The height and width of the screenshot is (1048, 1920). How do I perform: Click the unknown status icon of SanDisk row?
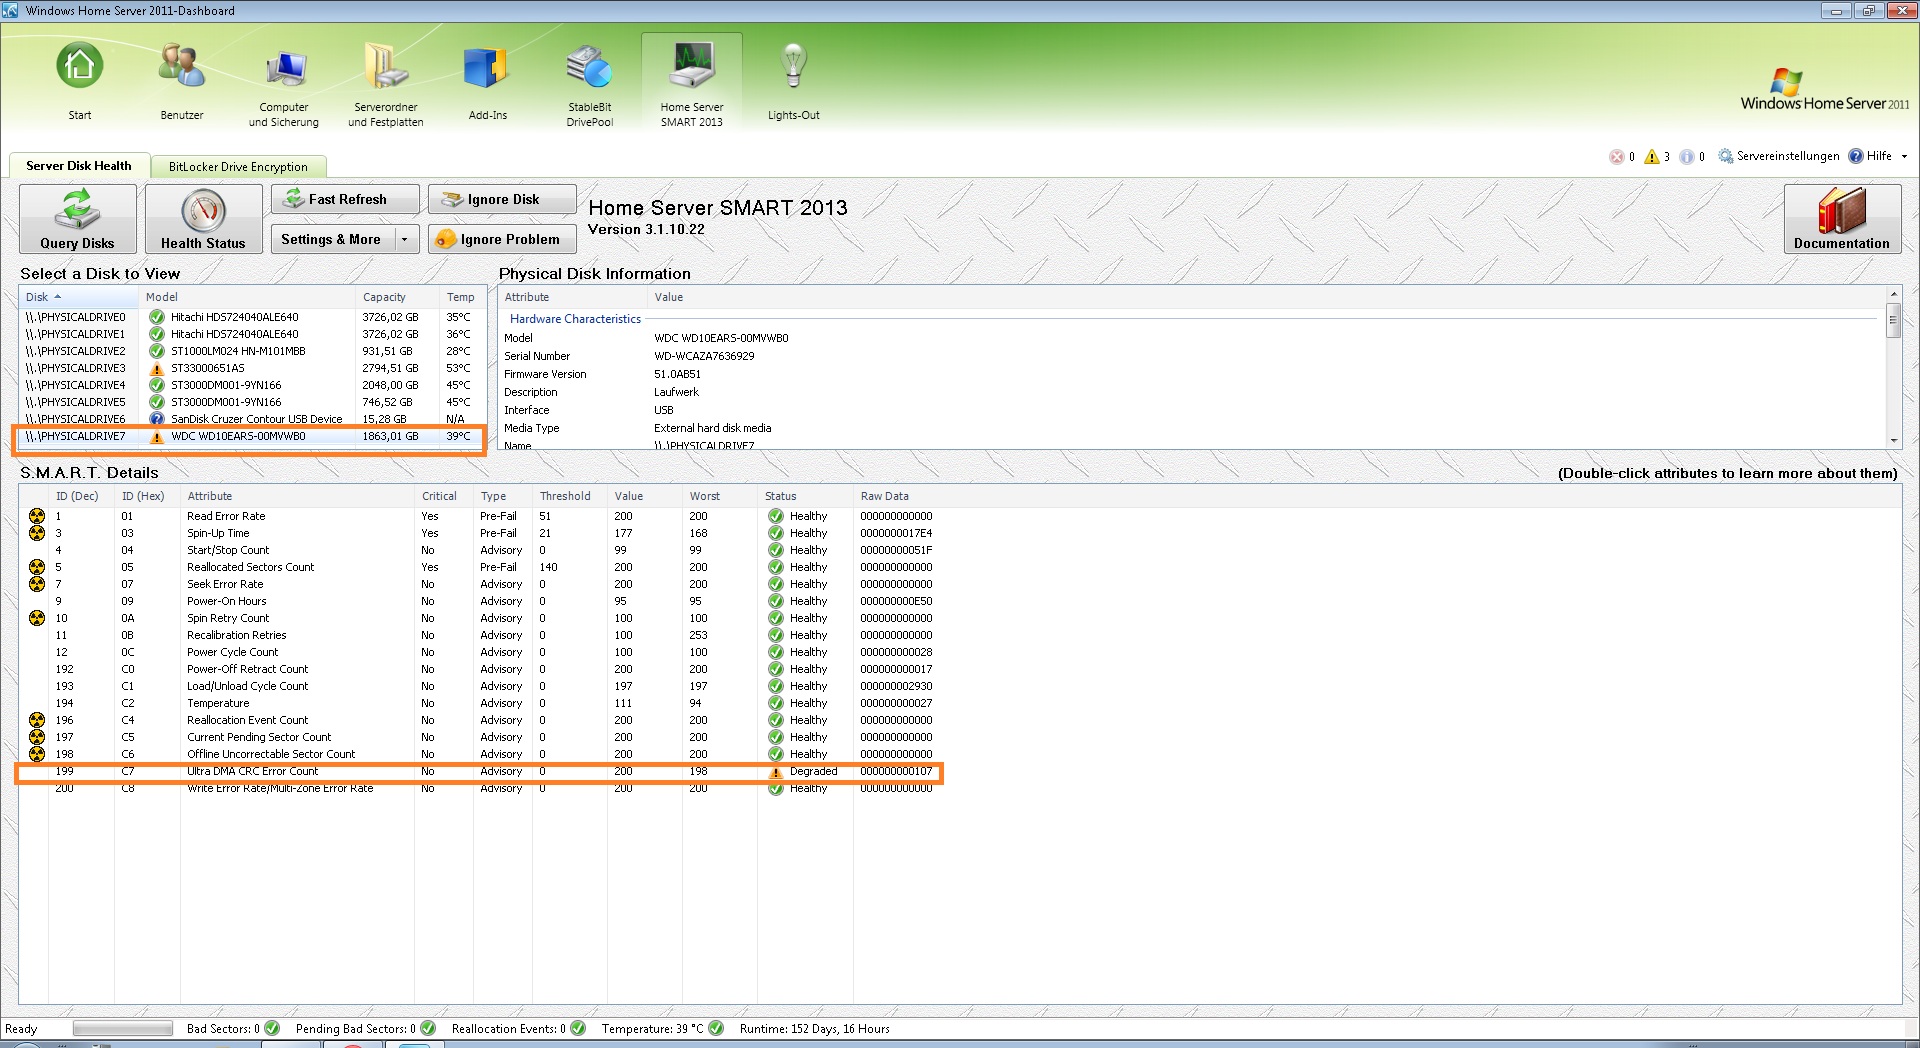[156, 419]
